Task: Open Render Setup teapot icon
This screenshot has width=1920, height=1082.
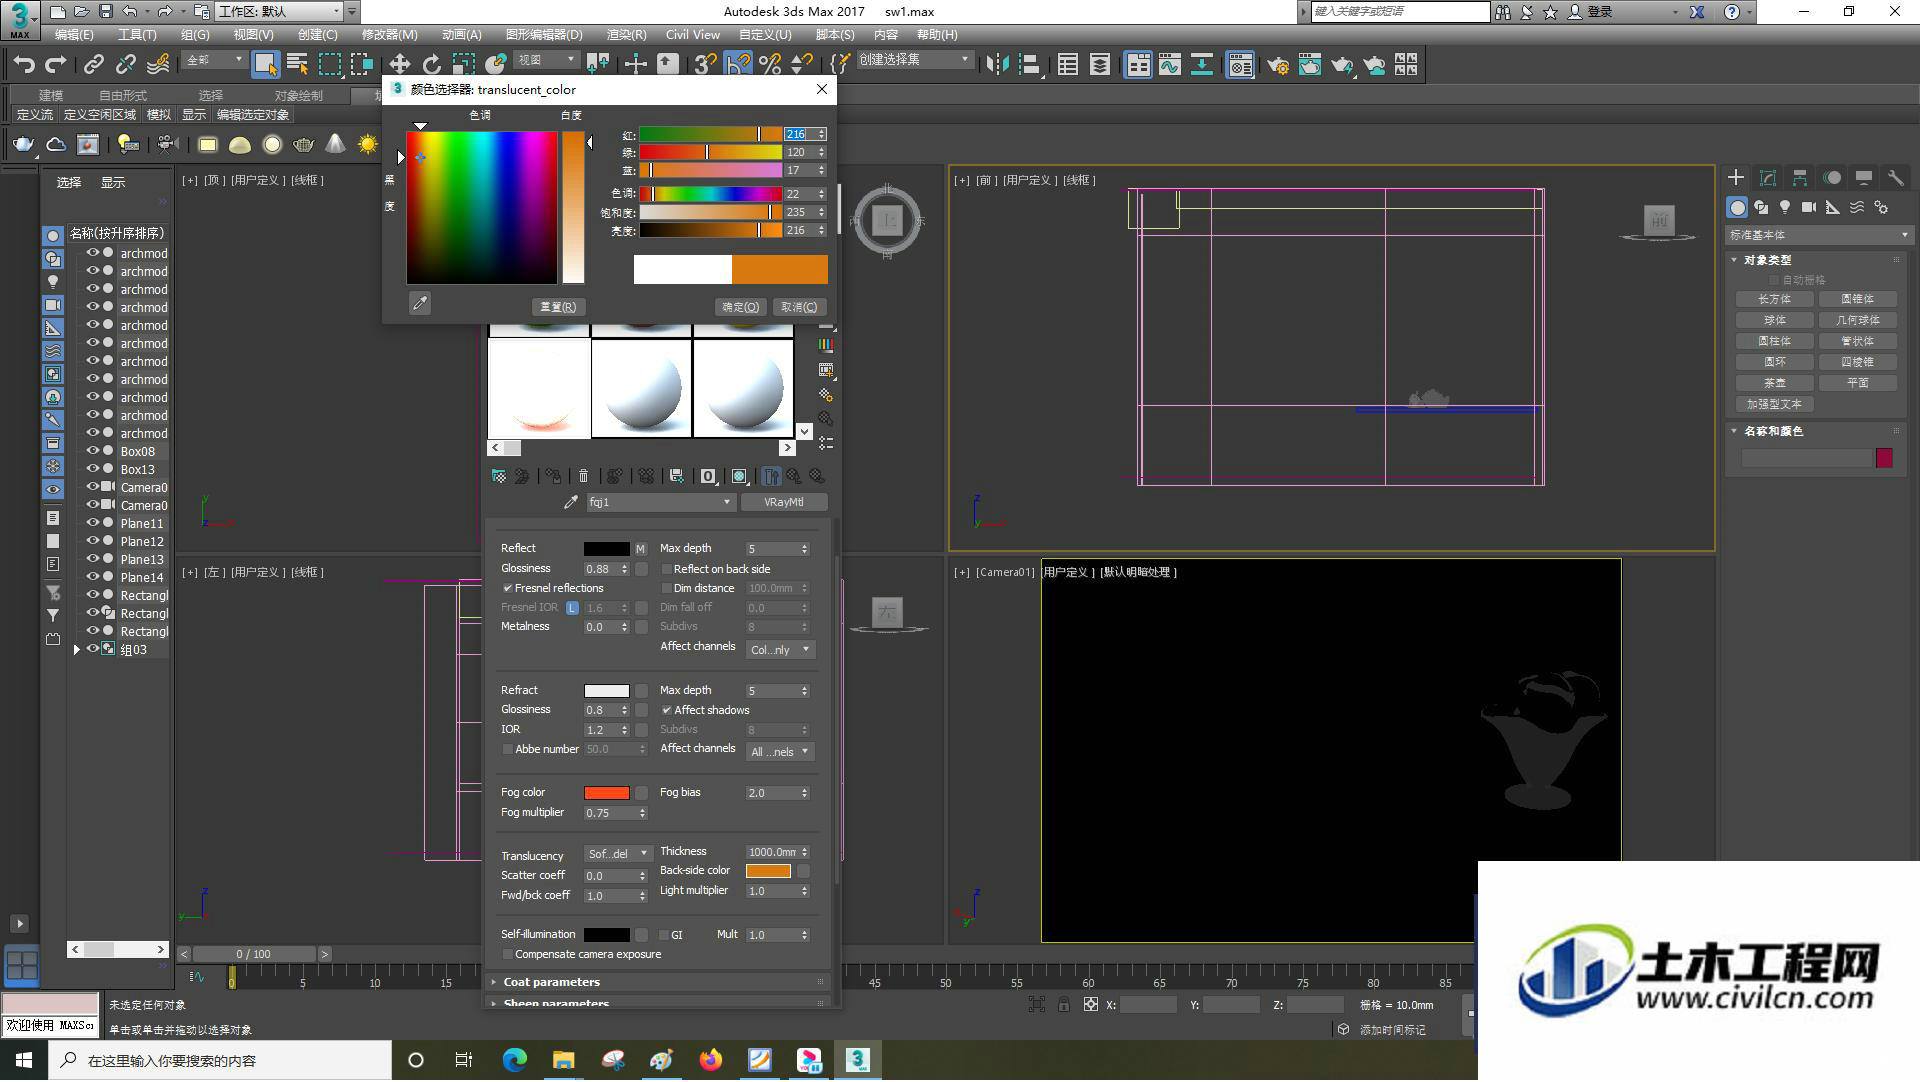Action: click(x=1277, y=65)
